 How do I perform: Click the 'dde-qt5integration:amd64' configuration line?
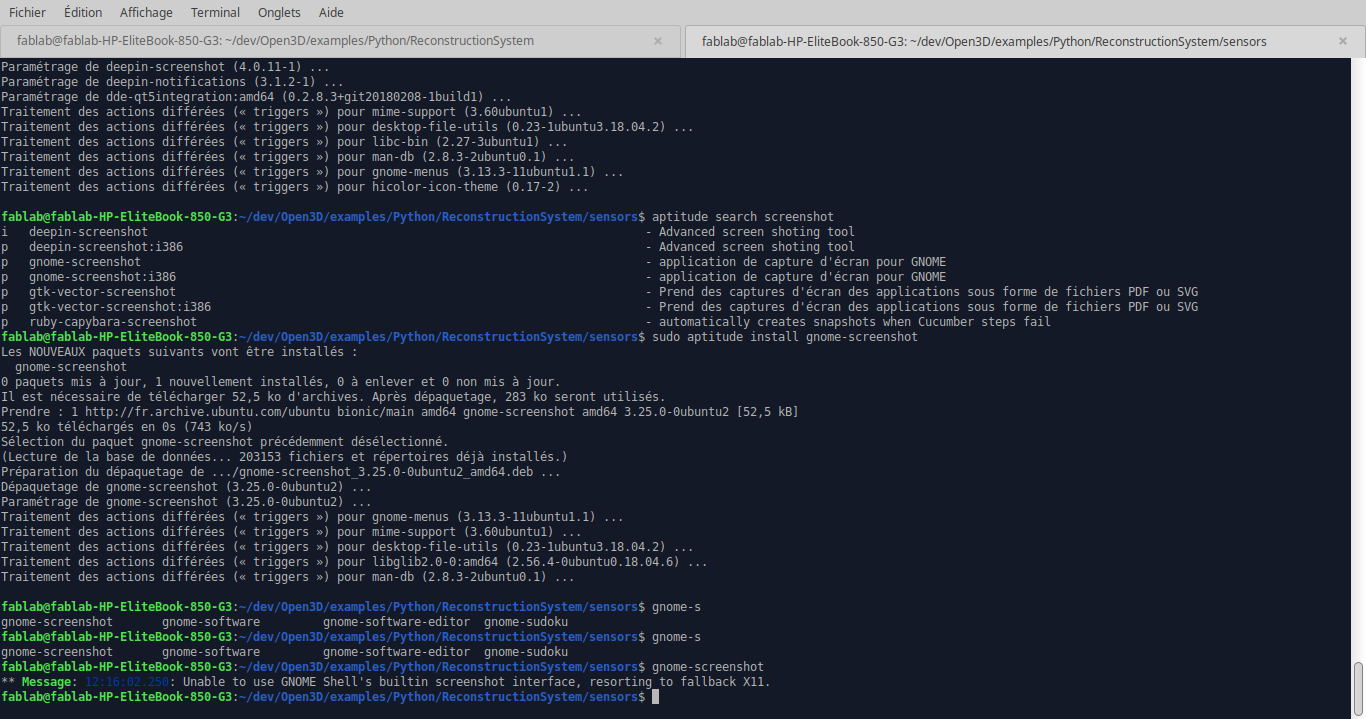[256, 97]
